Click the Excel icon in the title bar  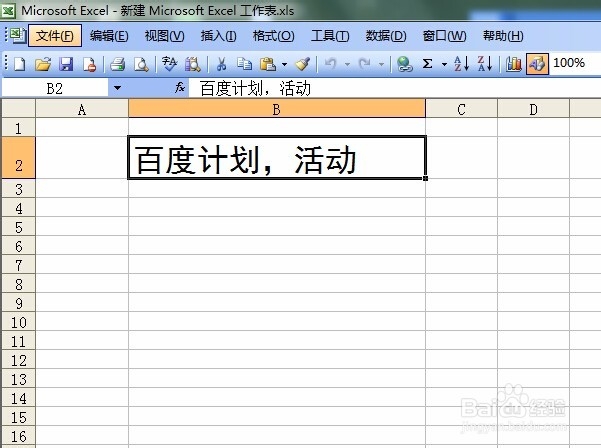coord(8,10)
